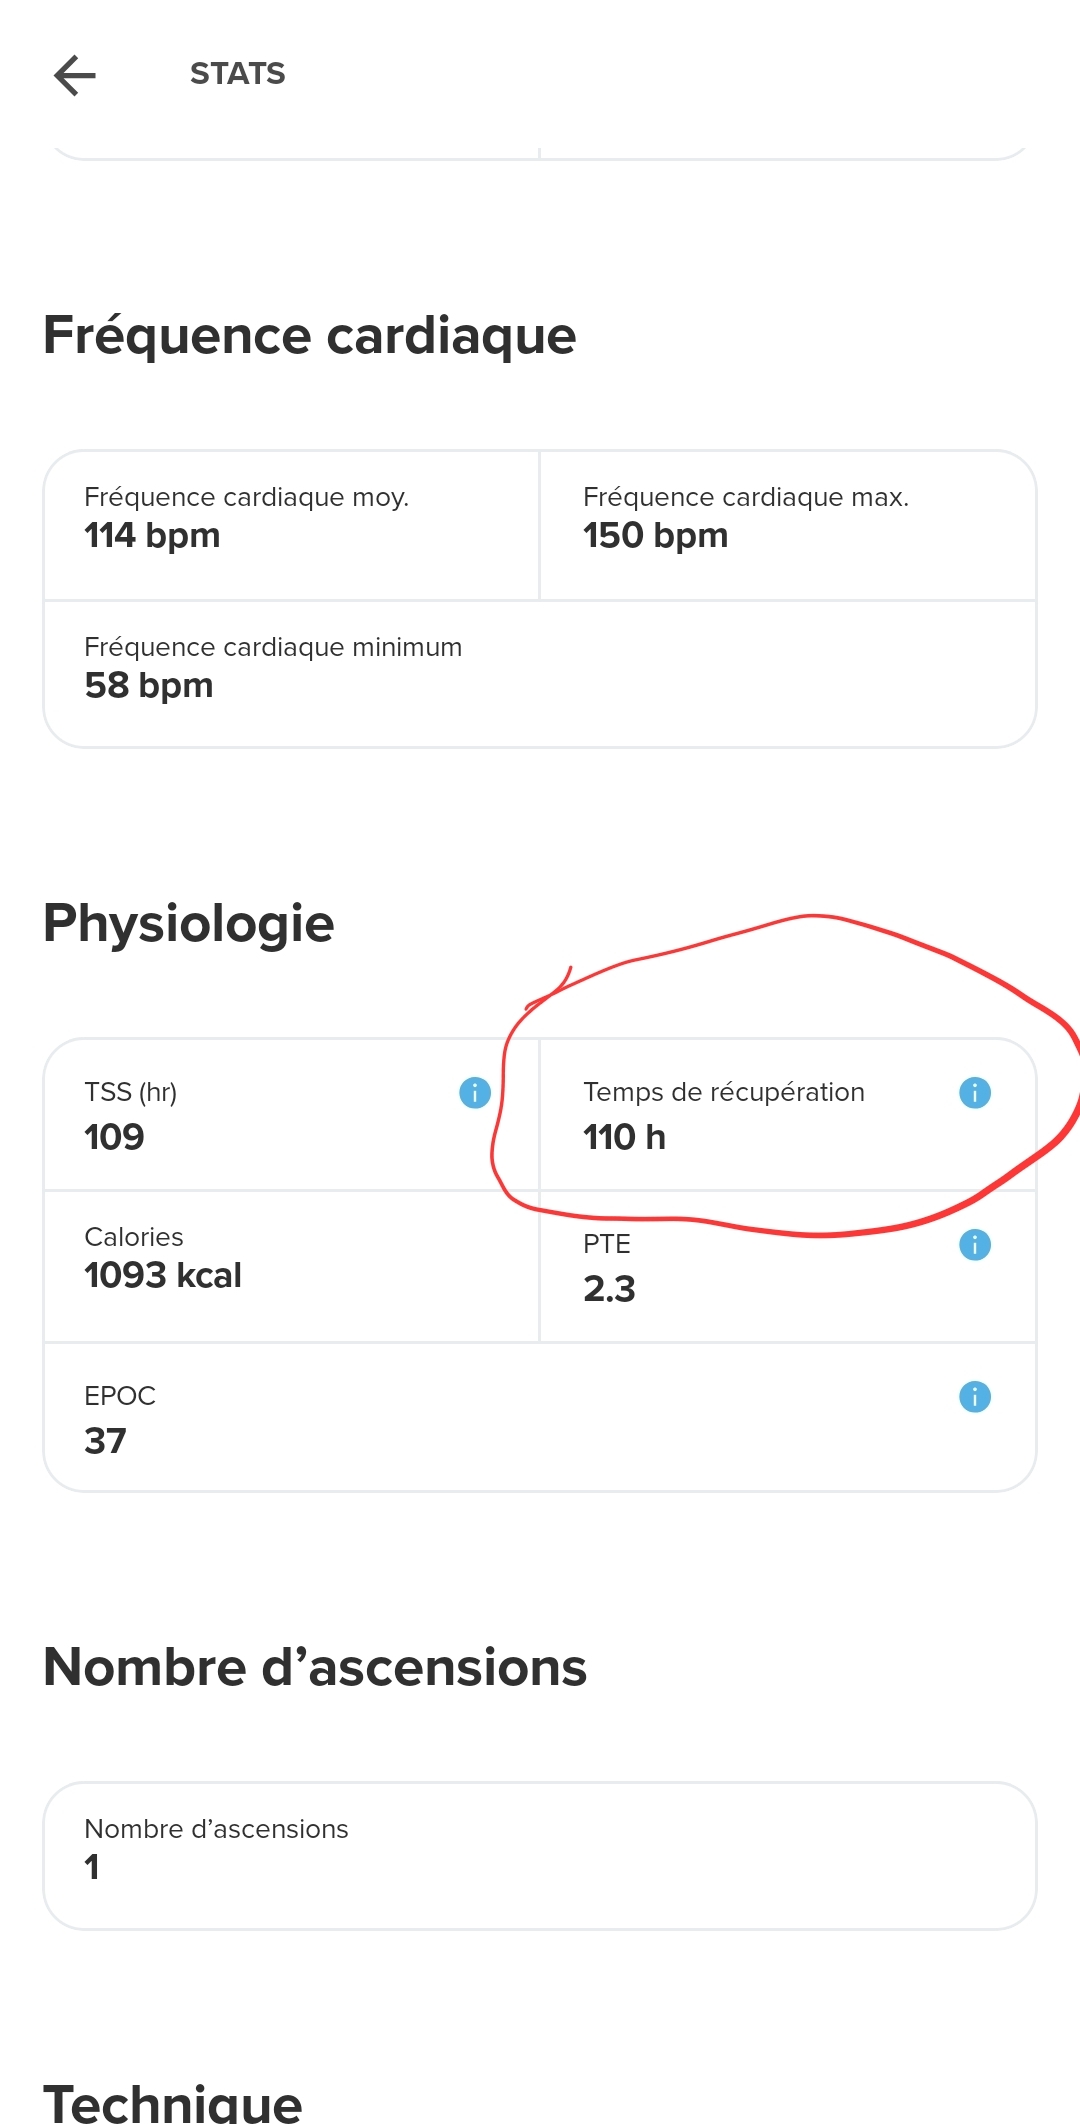The image size is (1080, 2124).
Task: Tap the Calories 1093 kcal cell
Action: 291,1265
